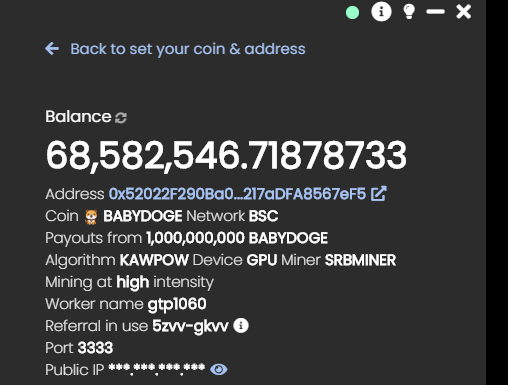Click the Balance heading label
The width and height of the screenshot is (508, 385).
point(78,117)
